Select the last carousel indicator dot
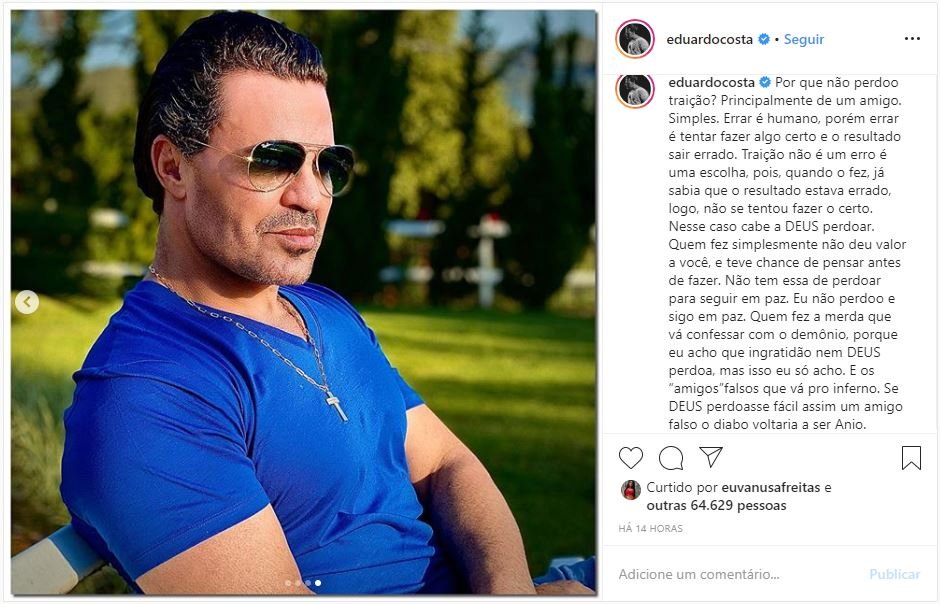This screenshot has height=604, width=940. [x=318, y=582]
